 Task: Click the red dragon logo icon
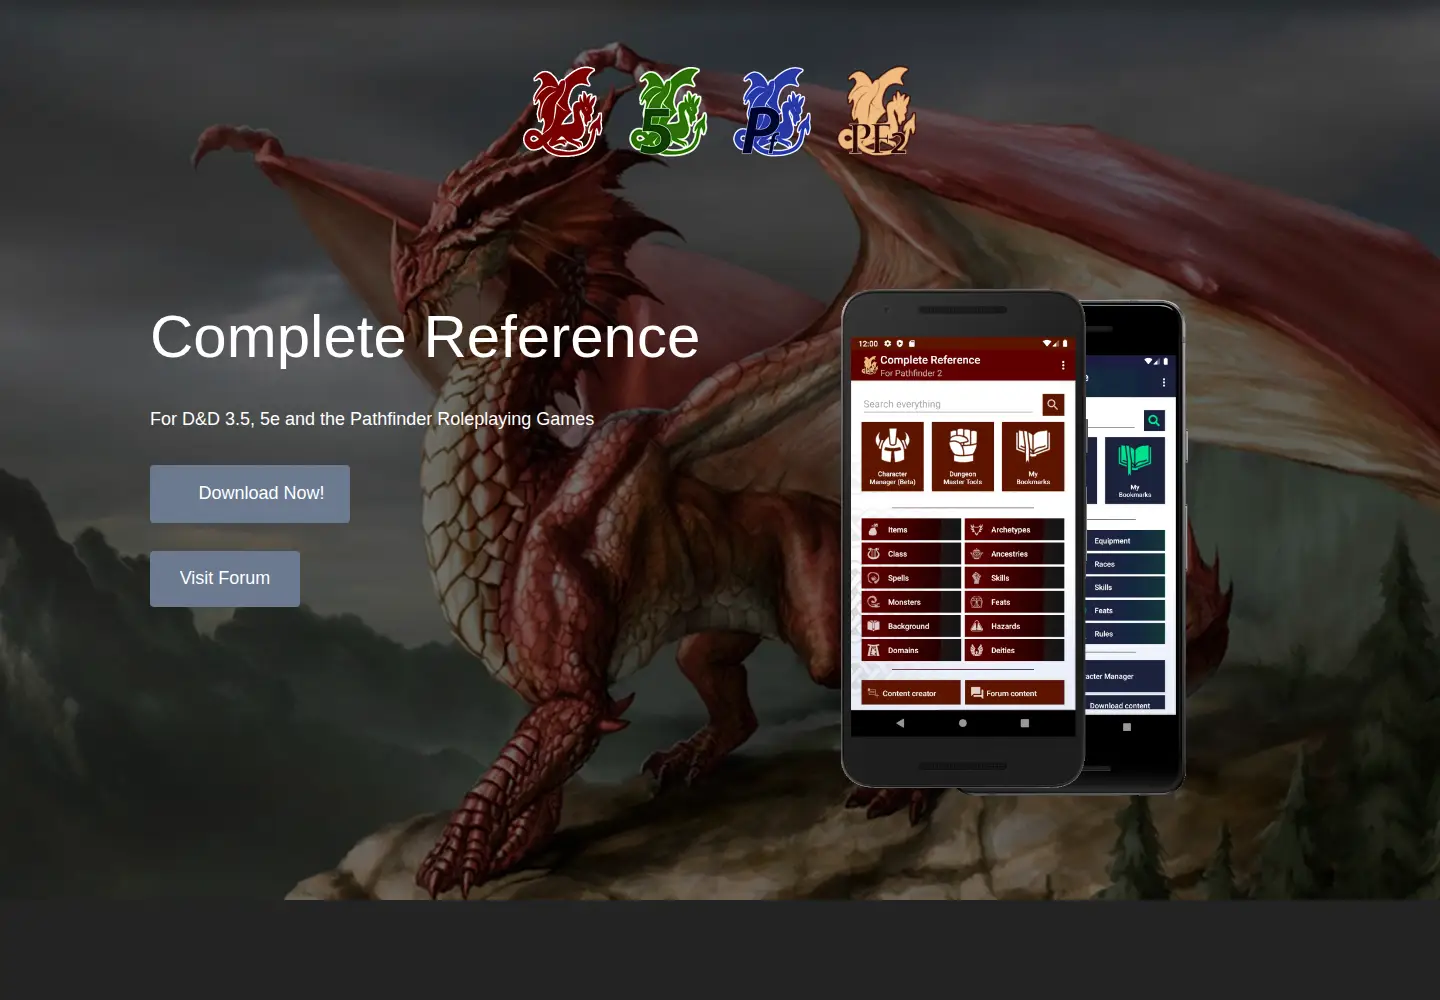563,112
